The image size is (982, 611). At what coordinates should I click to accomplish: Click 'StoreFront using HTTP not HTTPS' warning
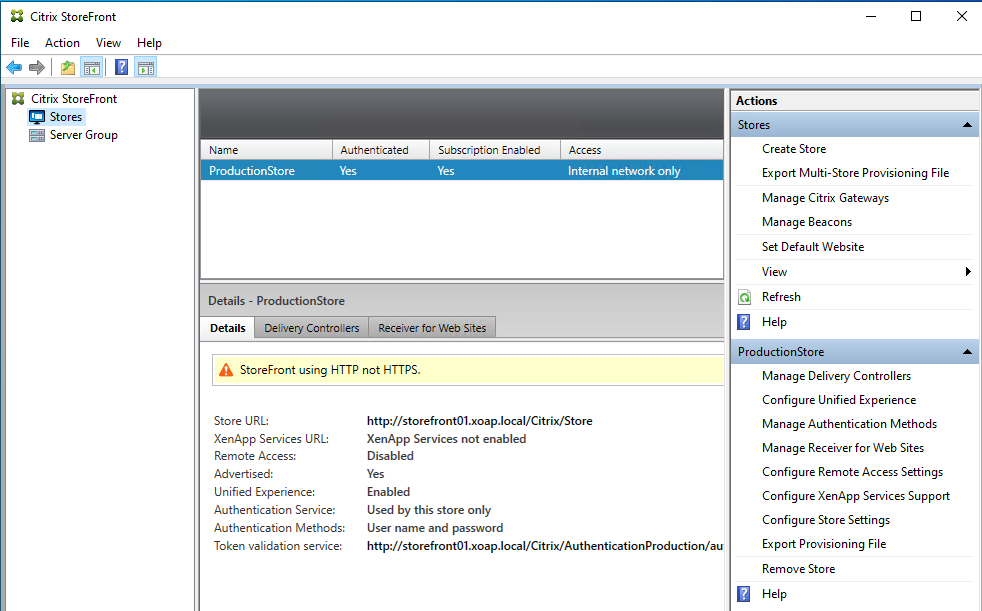[330, 370]
